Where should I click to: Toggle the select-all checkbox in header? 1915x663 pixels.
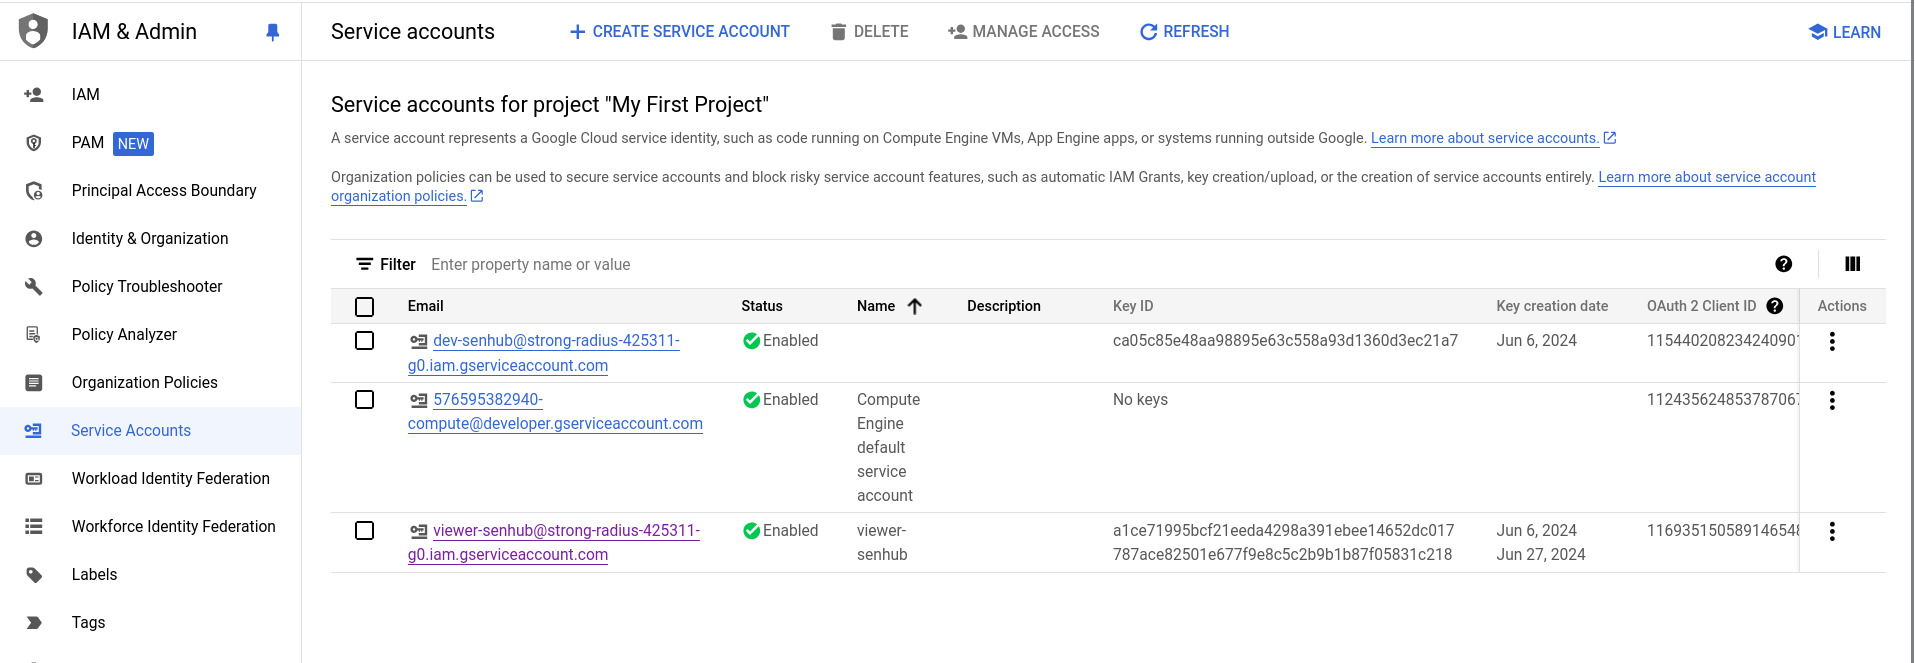[365, 307]
